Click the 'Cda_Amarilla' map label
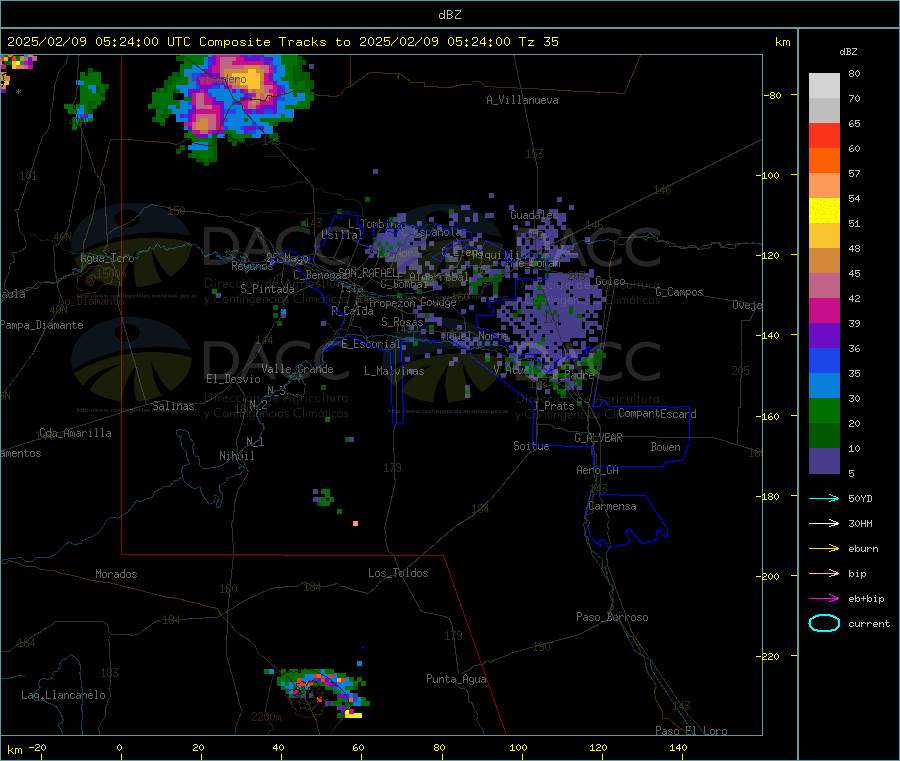Viewport: 900px width, 761px height. [75, 433]
